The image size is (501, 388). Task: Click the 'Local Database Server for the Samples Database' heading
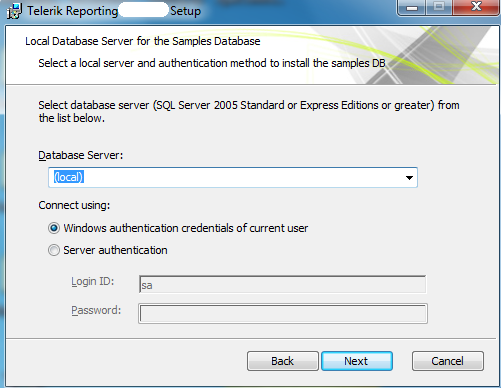(143, 41)
